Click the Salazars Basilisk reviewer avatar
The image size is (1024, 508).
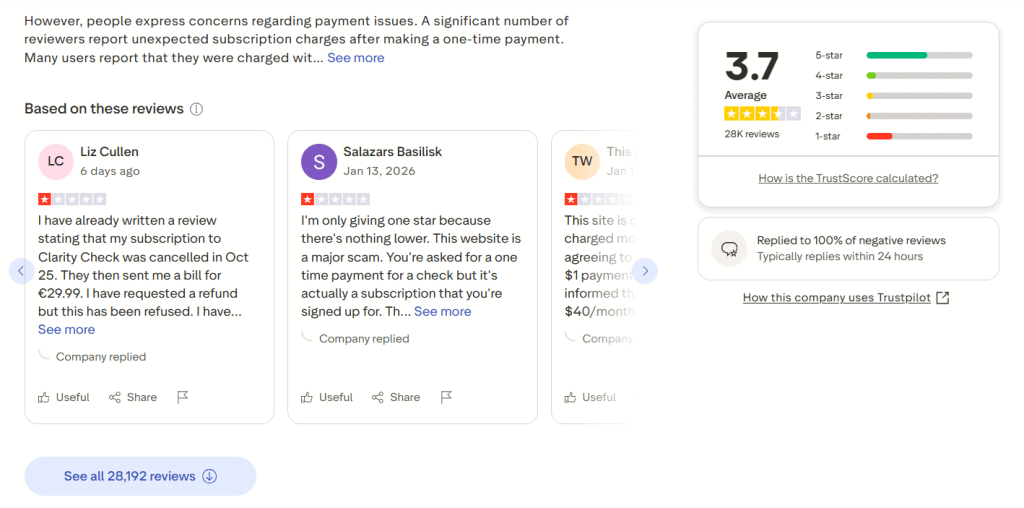(319, 161)
